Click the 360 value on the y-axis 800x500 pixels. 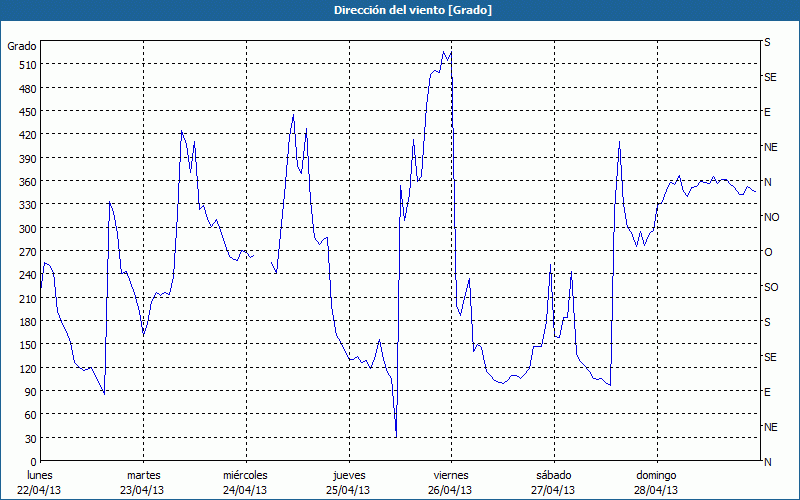[x=27, y=182]
